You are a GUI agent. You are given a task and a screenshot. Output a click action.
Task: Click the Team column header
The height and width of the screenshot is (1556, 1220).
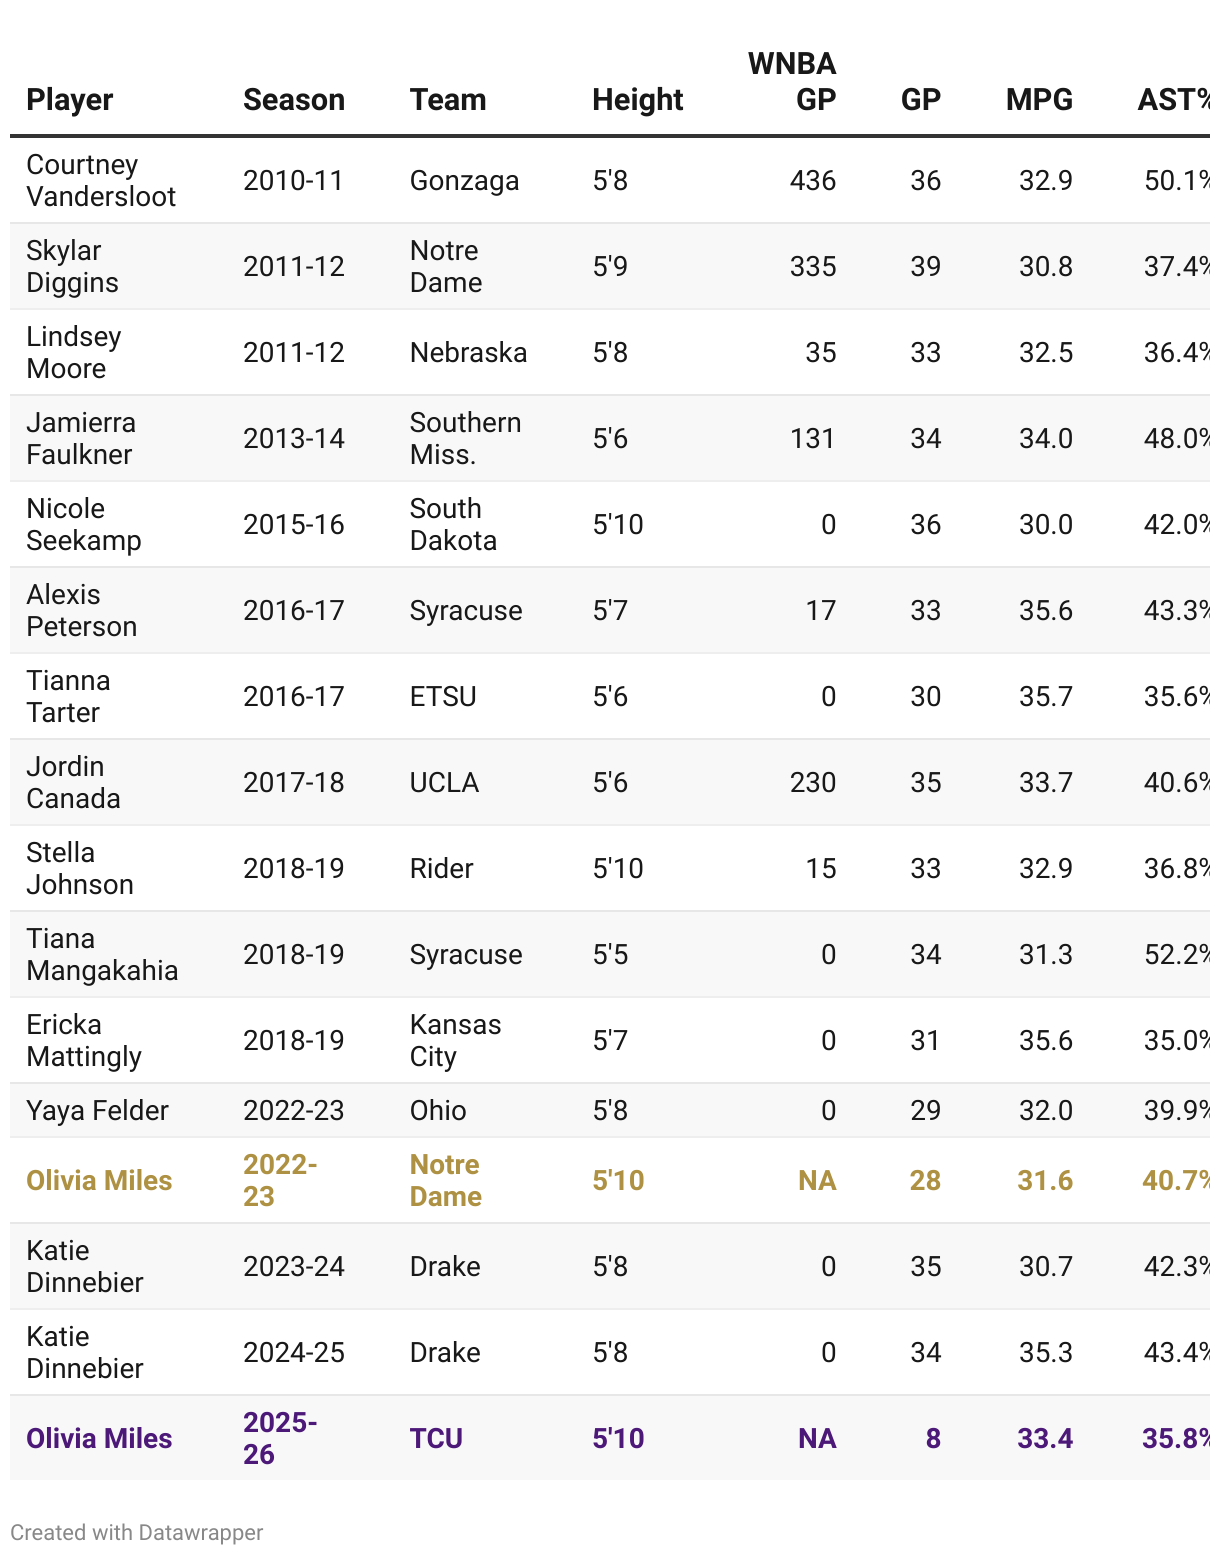pos(447,100)
